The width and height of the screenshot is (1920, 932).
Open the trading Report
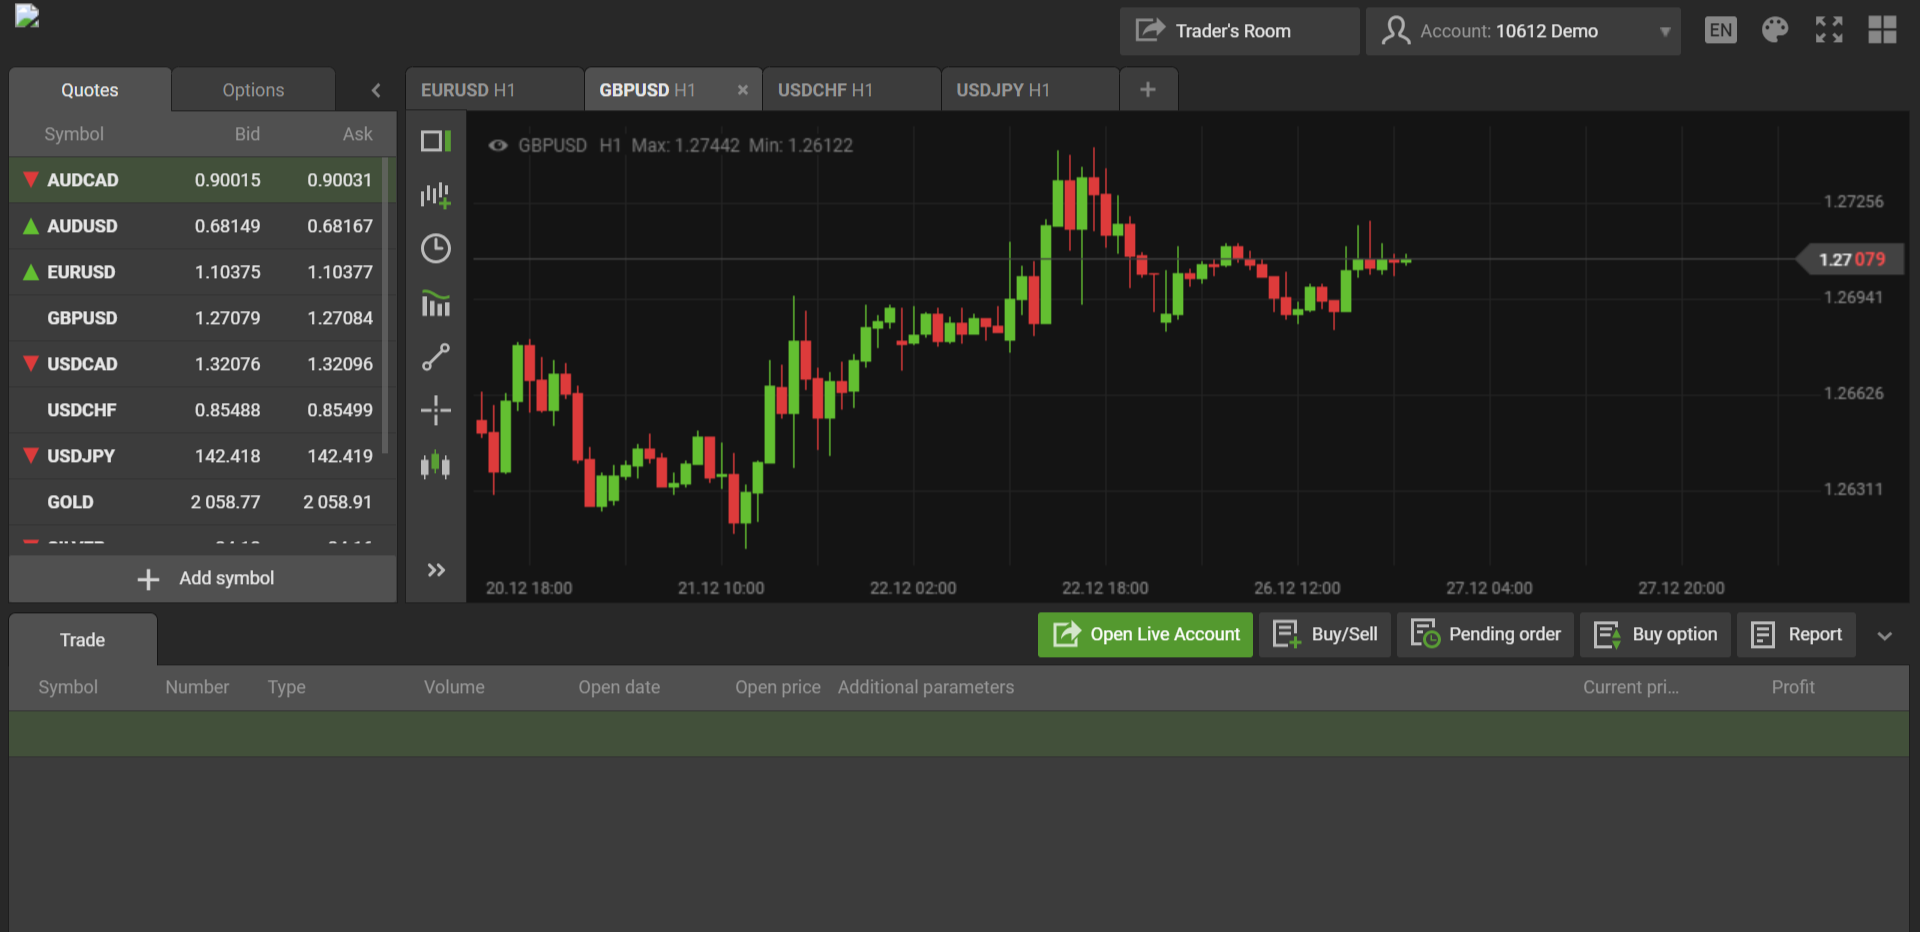(1796, 634)
